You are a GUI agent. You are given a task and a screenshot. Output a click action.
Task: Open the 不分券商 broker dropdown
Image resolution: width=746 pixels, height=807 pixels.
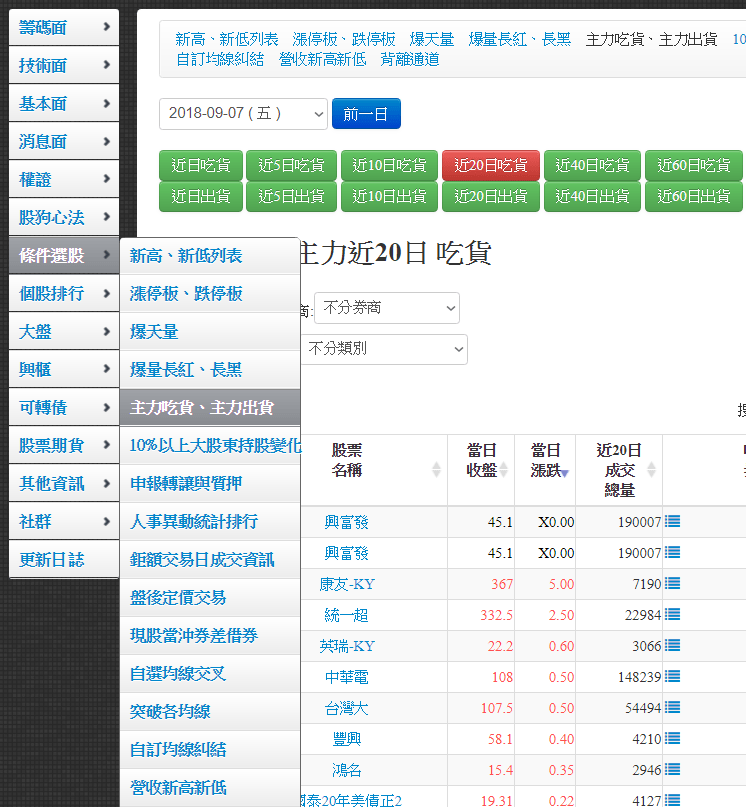386,308
